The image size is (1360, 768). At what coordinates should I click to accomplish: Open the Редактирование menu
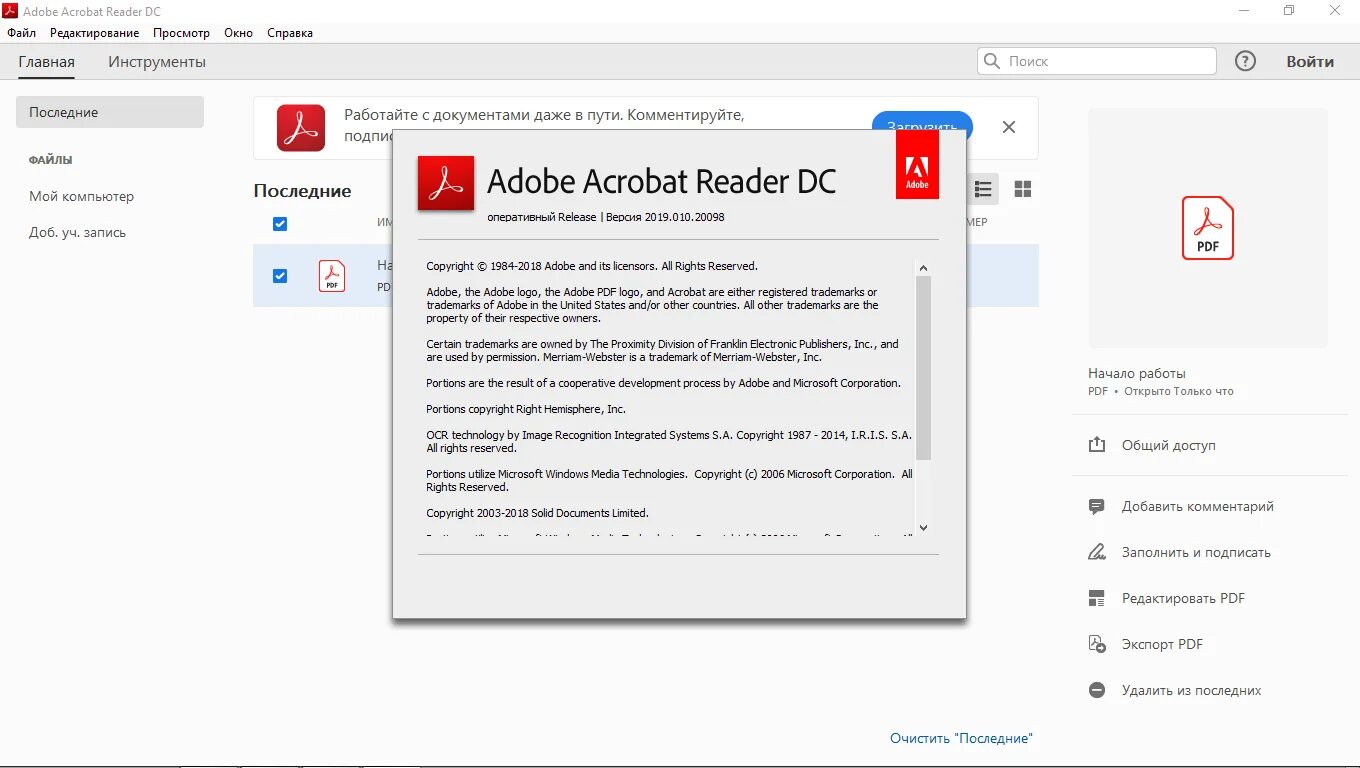[95, 33]
